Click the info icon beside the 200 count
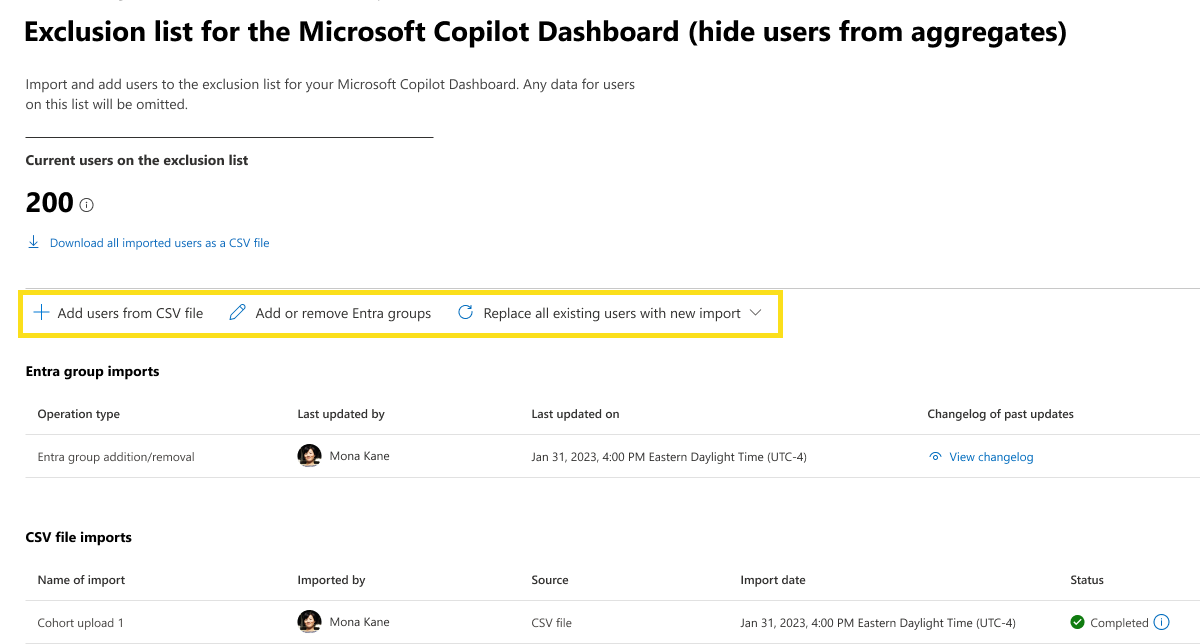Image resolution: width=1200 pixels, height=644 pixels. coord(86,205)
